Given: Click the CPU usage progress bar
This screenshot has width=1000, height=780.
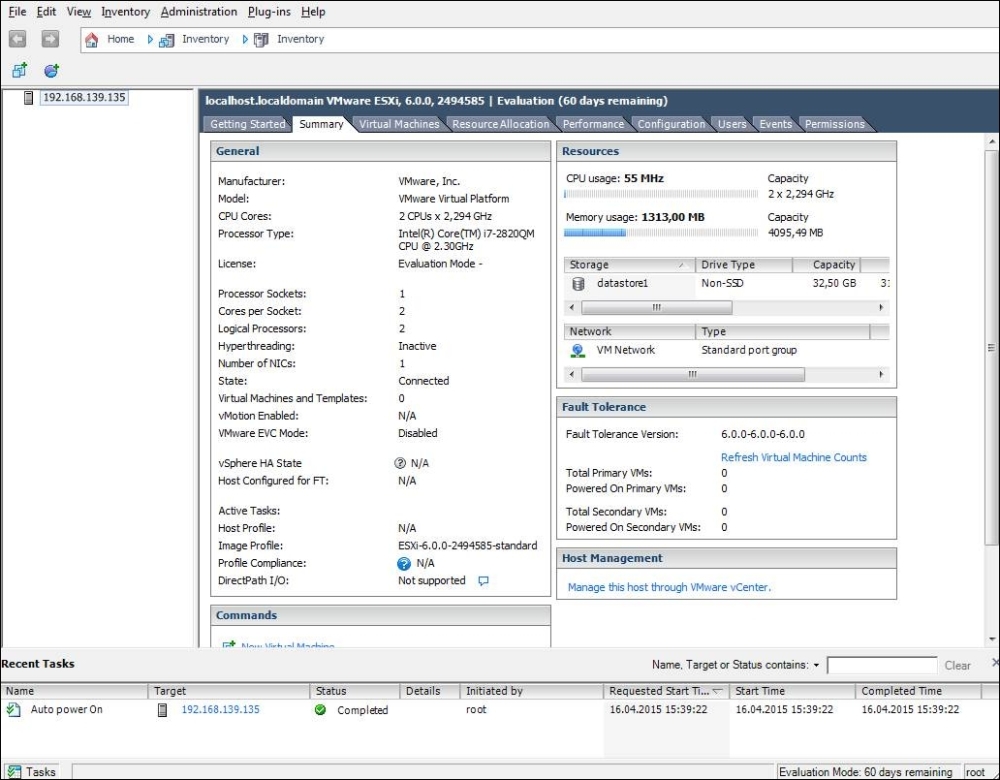Looking at the screenshot, I should tap(661, 194).
